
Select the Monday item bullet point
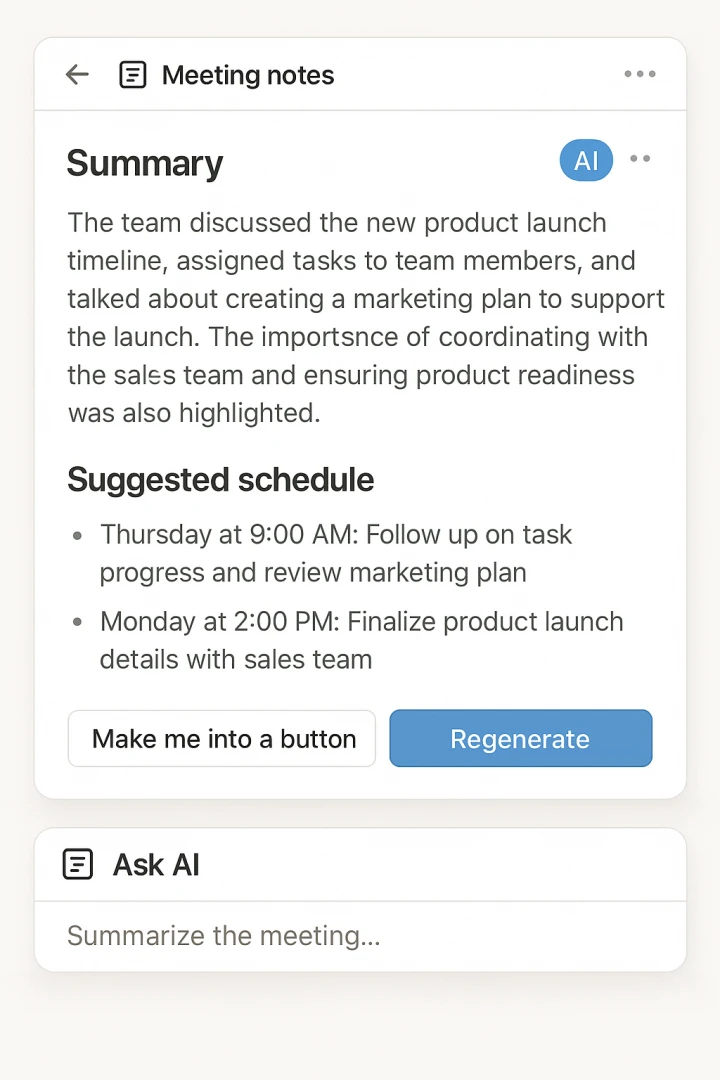point(78,622)
